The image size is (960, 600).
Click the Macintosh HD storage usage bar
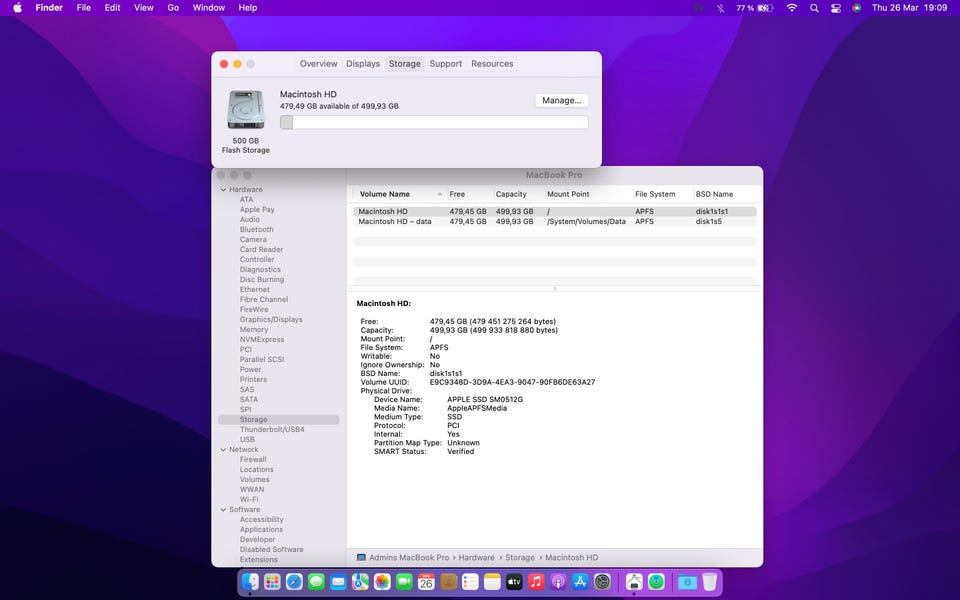(x=434, y=122)
